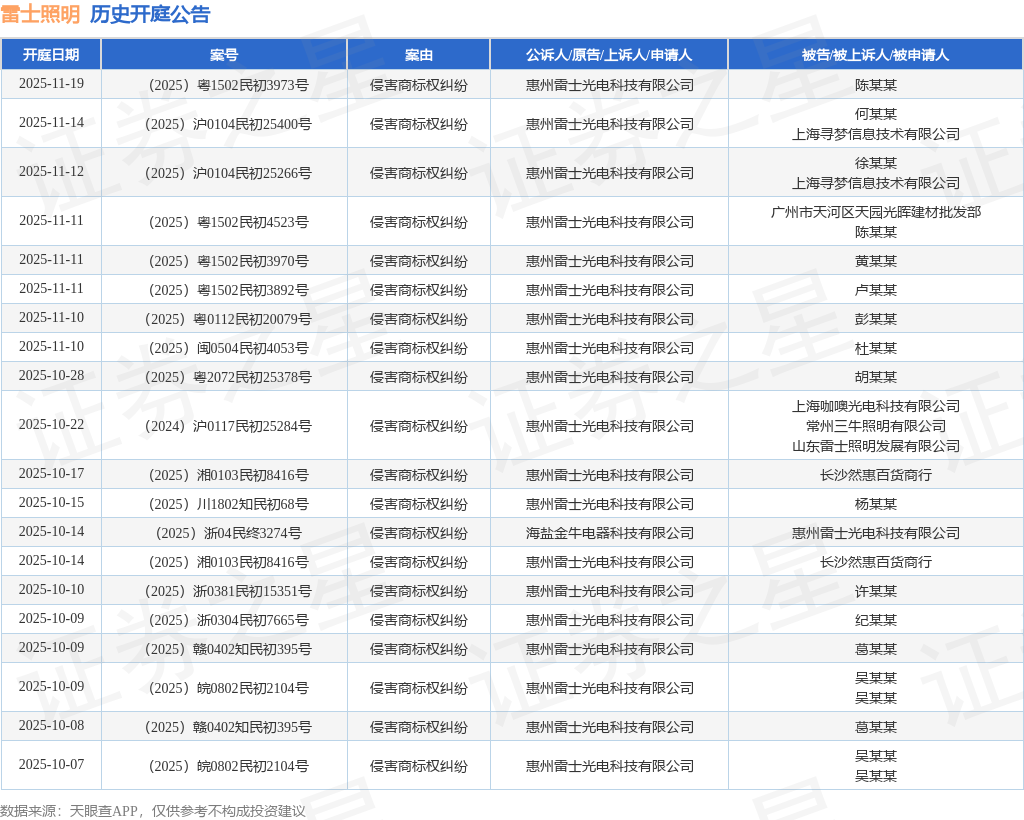Select case number 浙0304民初7665号
The width and height of the screenshot is (1024, 820).
tap(229, 620)
